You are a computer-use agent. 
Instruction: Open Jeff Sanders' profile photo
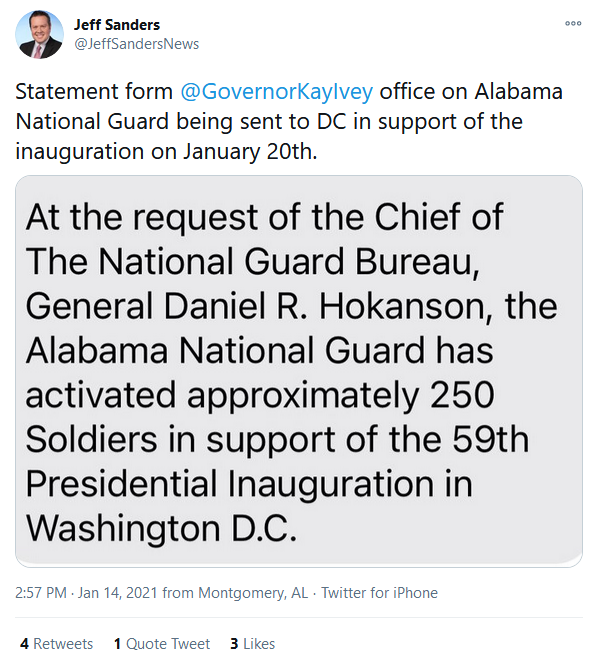pos(39,34)
